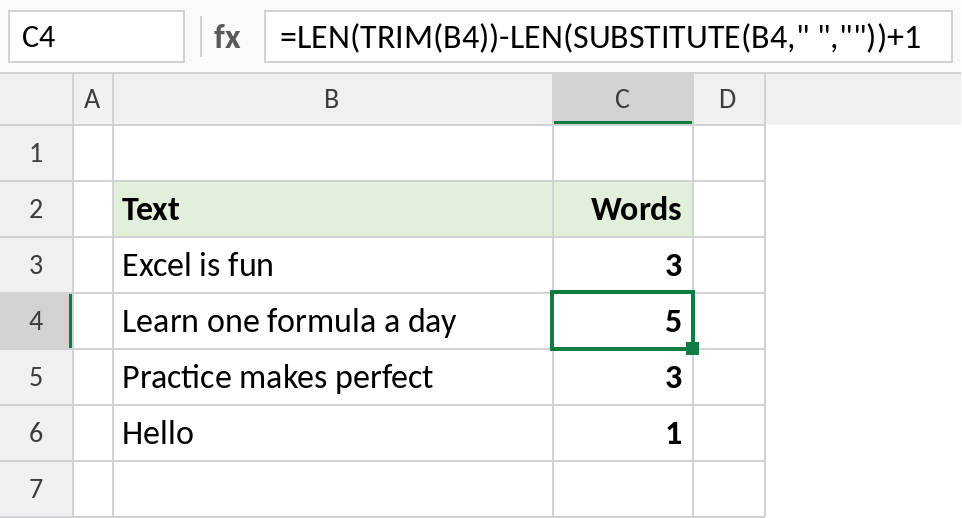962x518 pixels.
Task: Click empty cell D2 beside 'Words'
Action: coord(729,209)
